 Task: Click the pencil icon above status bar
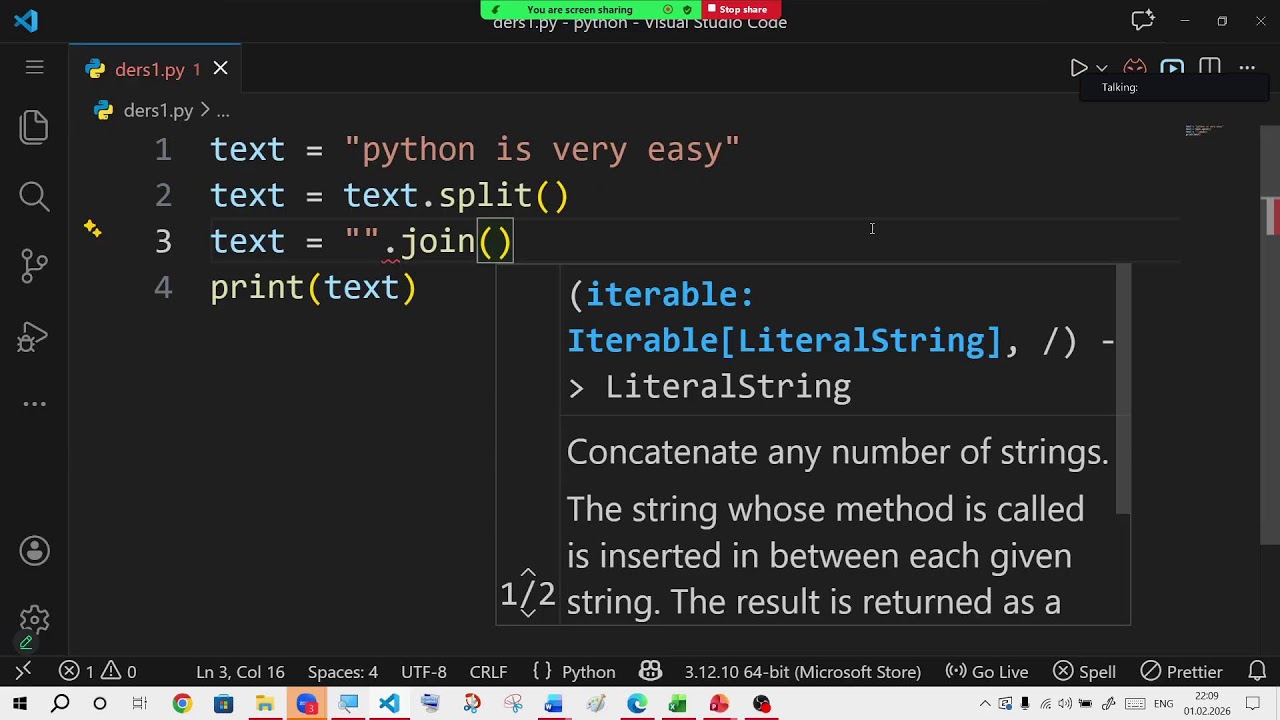[x=26, y=643]
